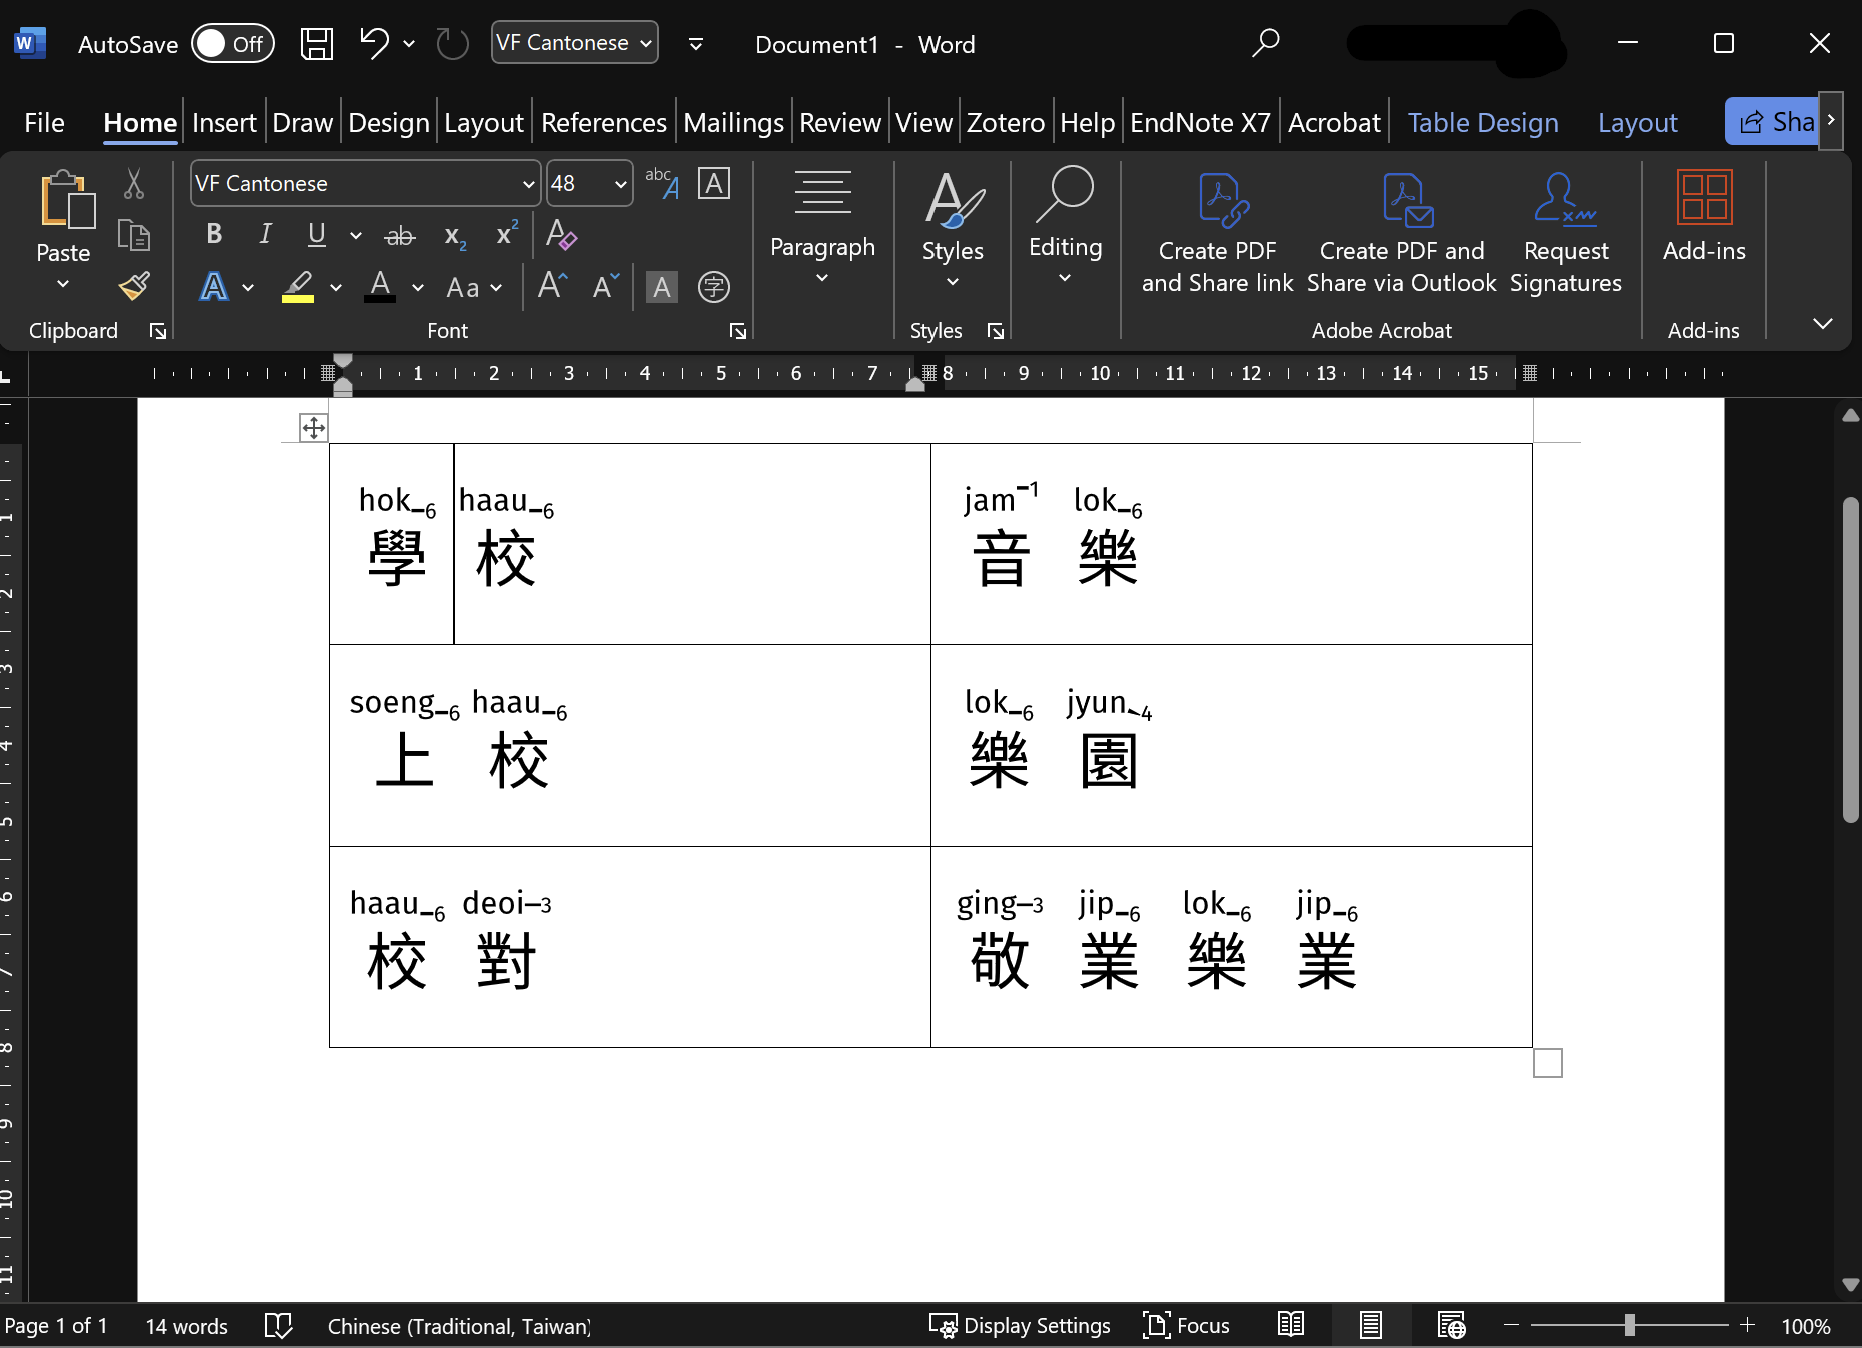Toggle Italic formatting
1862x1348 pixels.
click(265, 235)
